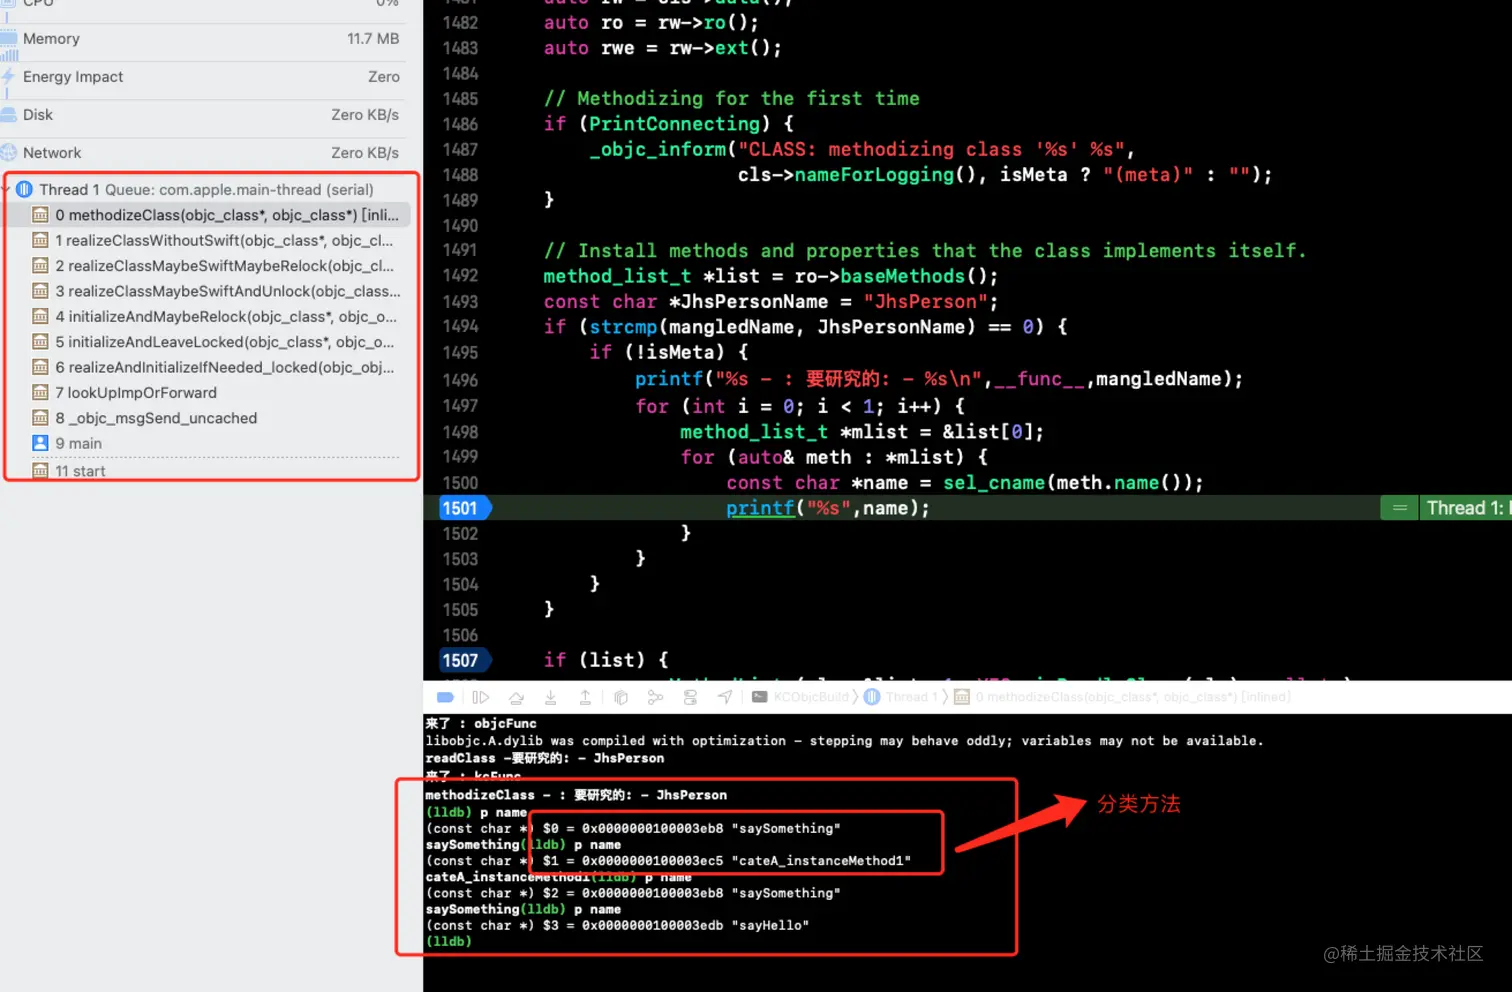
Task: Open the Debug View Hierarchy icon
Action: click(x=620, y=697)
